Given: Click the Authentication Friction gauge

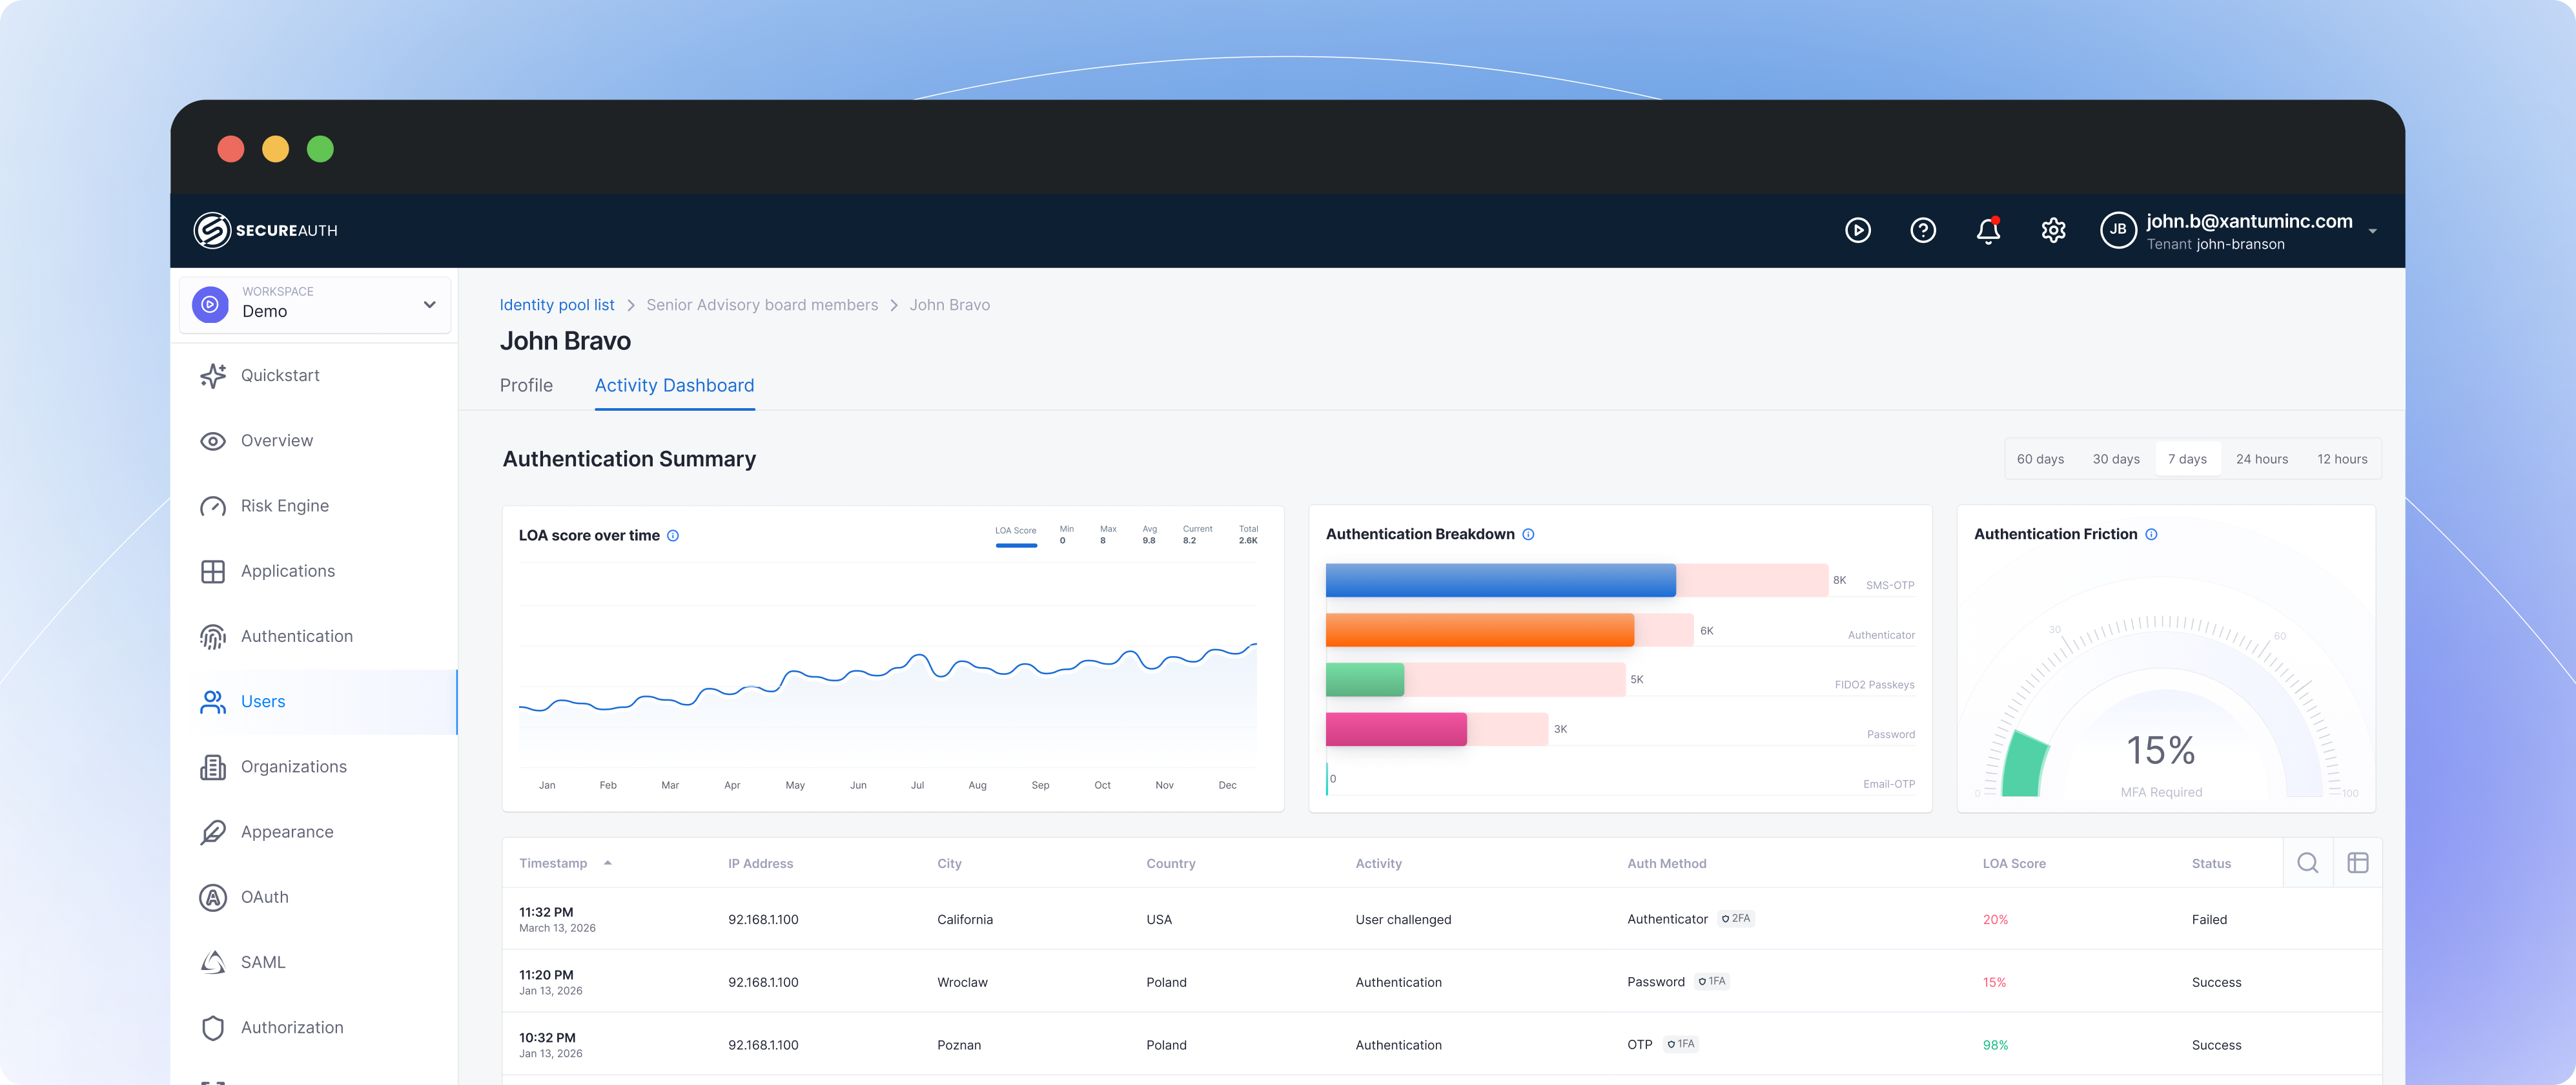Looking at the screenshot, I should coord(2163,750).
